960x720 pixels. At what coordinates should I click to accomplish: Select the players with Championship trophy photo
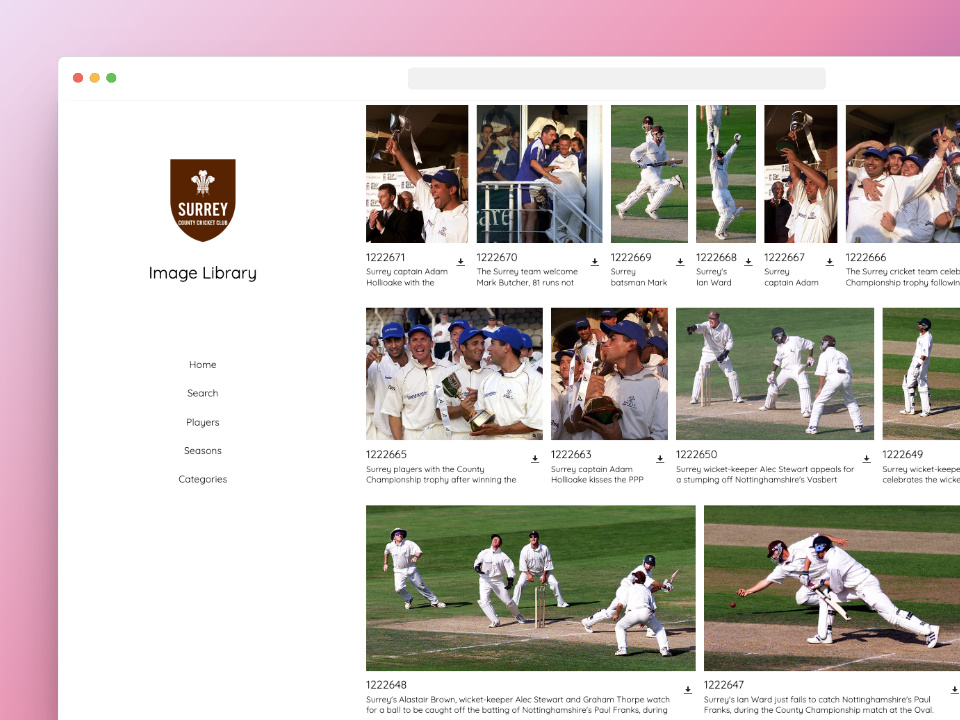pyautogui.click(x=454, y=374)
